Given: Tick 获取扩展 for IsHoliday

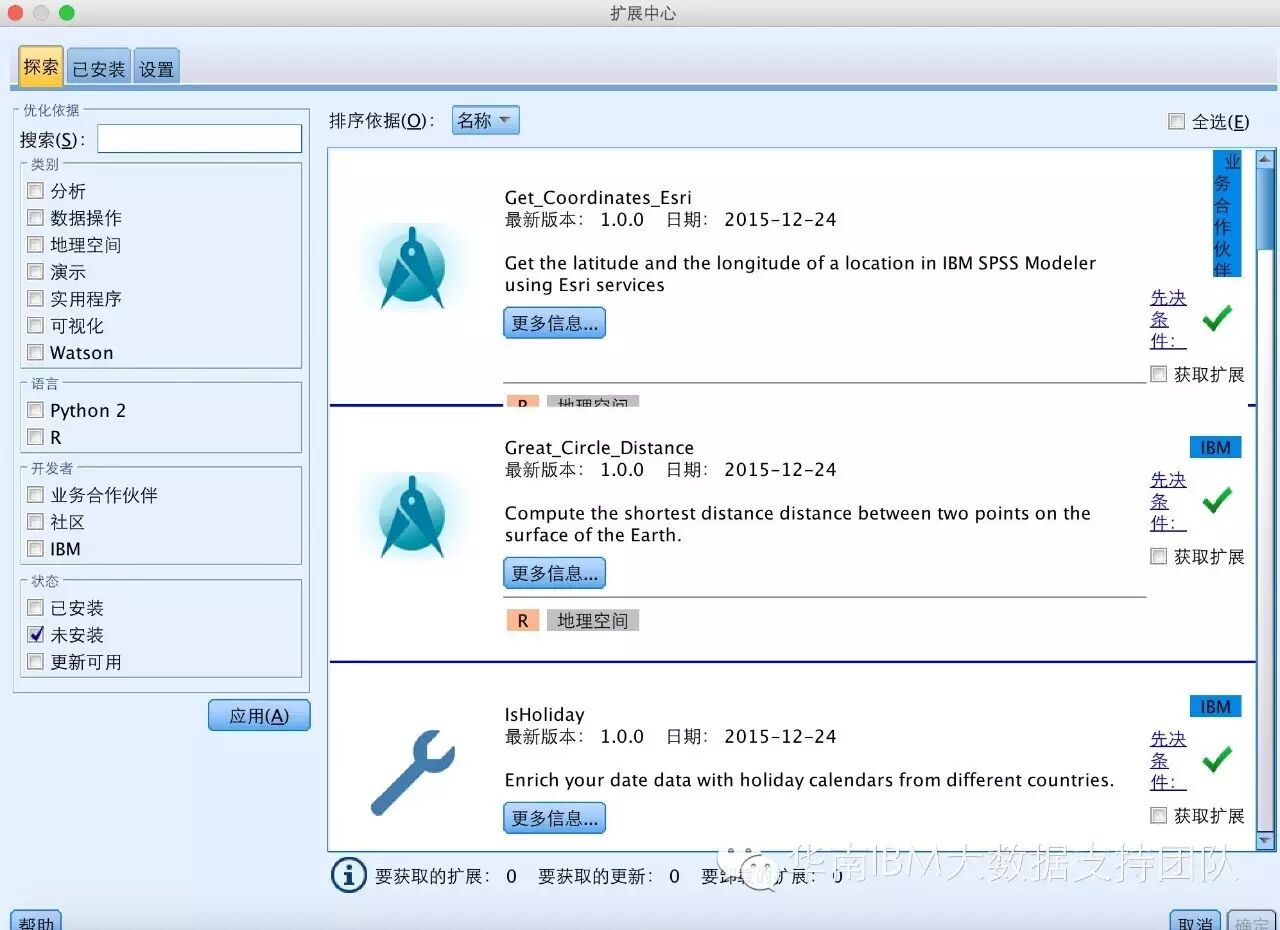Looking at the screenshot, I should coord(1159,815).
